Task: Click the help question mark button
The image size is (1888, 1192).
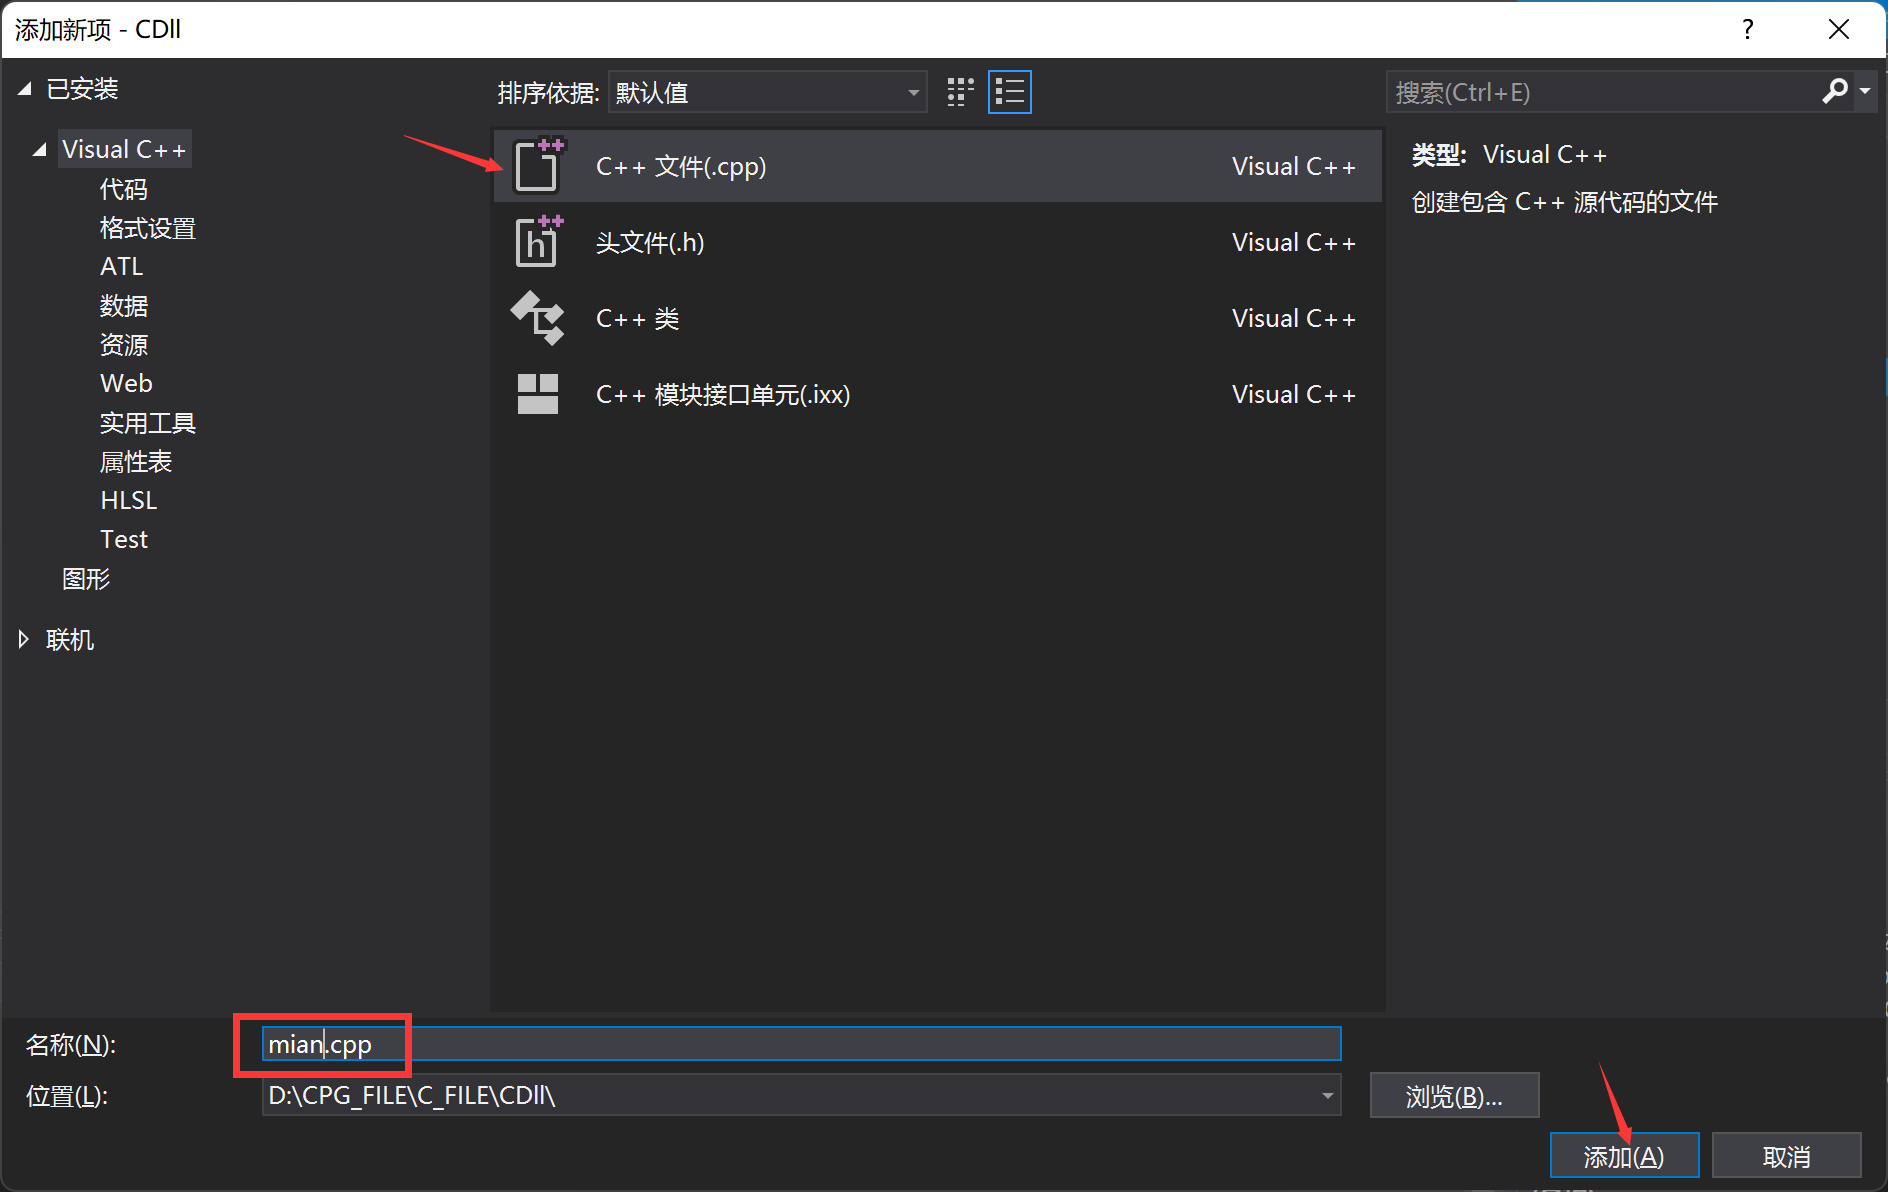Action: click(1747, 29)
